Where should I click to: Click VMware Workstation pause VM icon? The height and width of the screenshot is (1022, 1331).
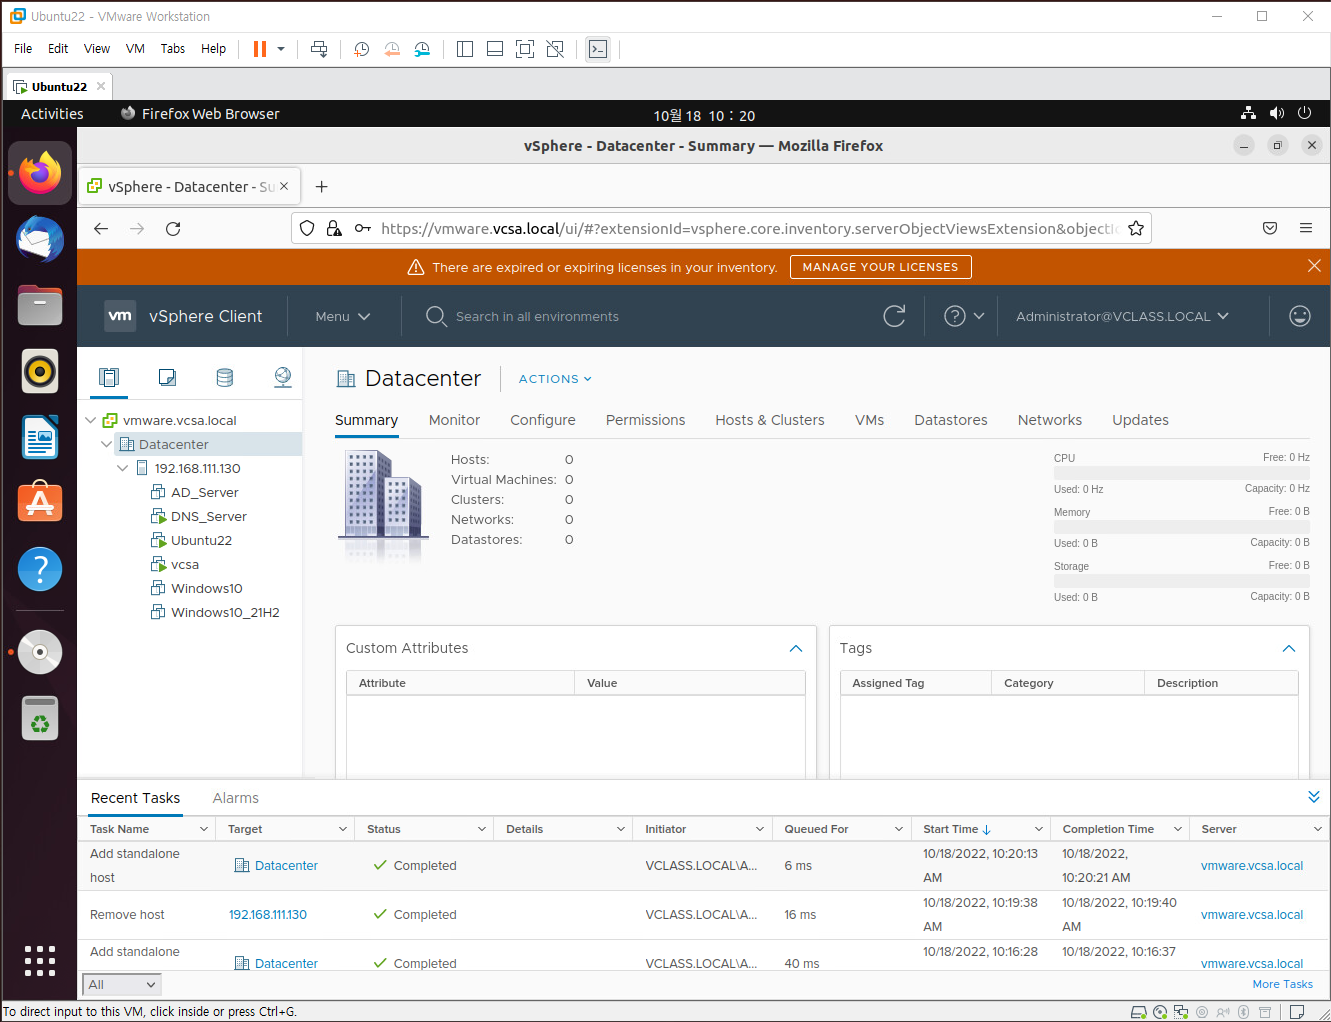point(260,49)
